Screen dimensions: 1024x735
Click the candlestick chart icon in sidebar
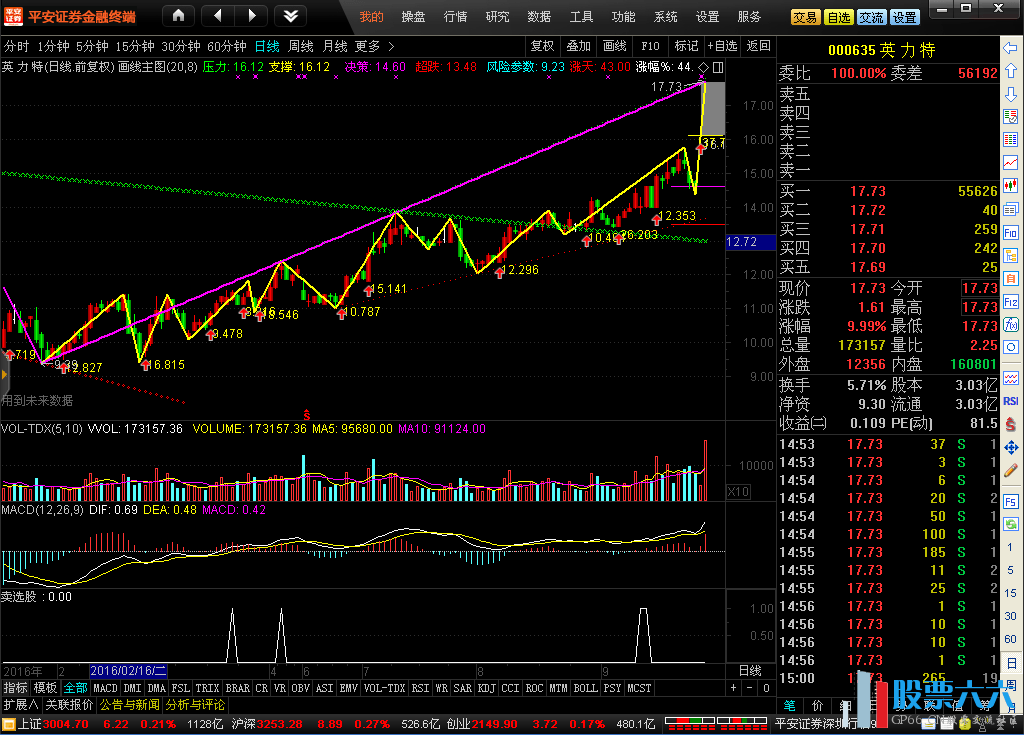tap(1010, 186)
